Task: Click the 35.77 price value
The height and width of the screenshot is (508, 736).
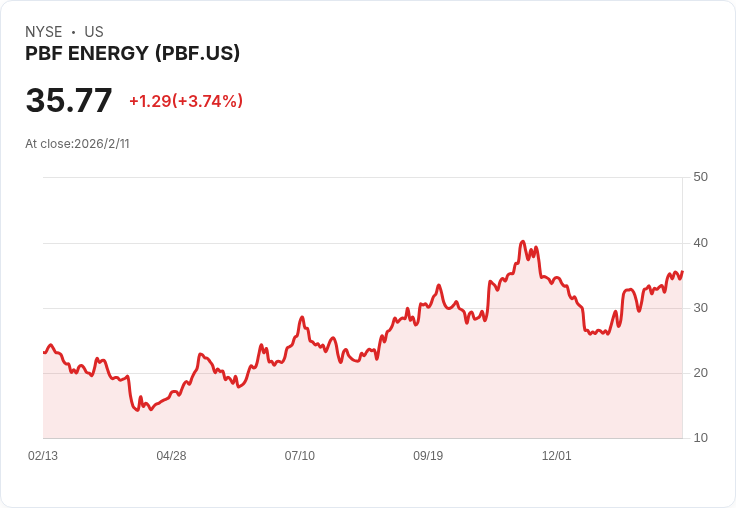Action: 69,100
